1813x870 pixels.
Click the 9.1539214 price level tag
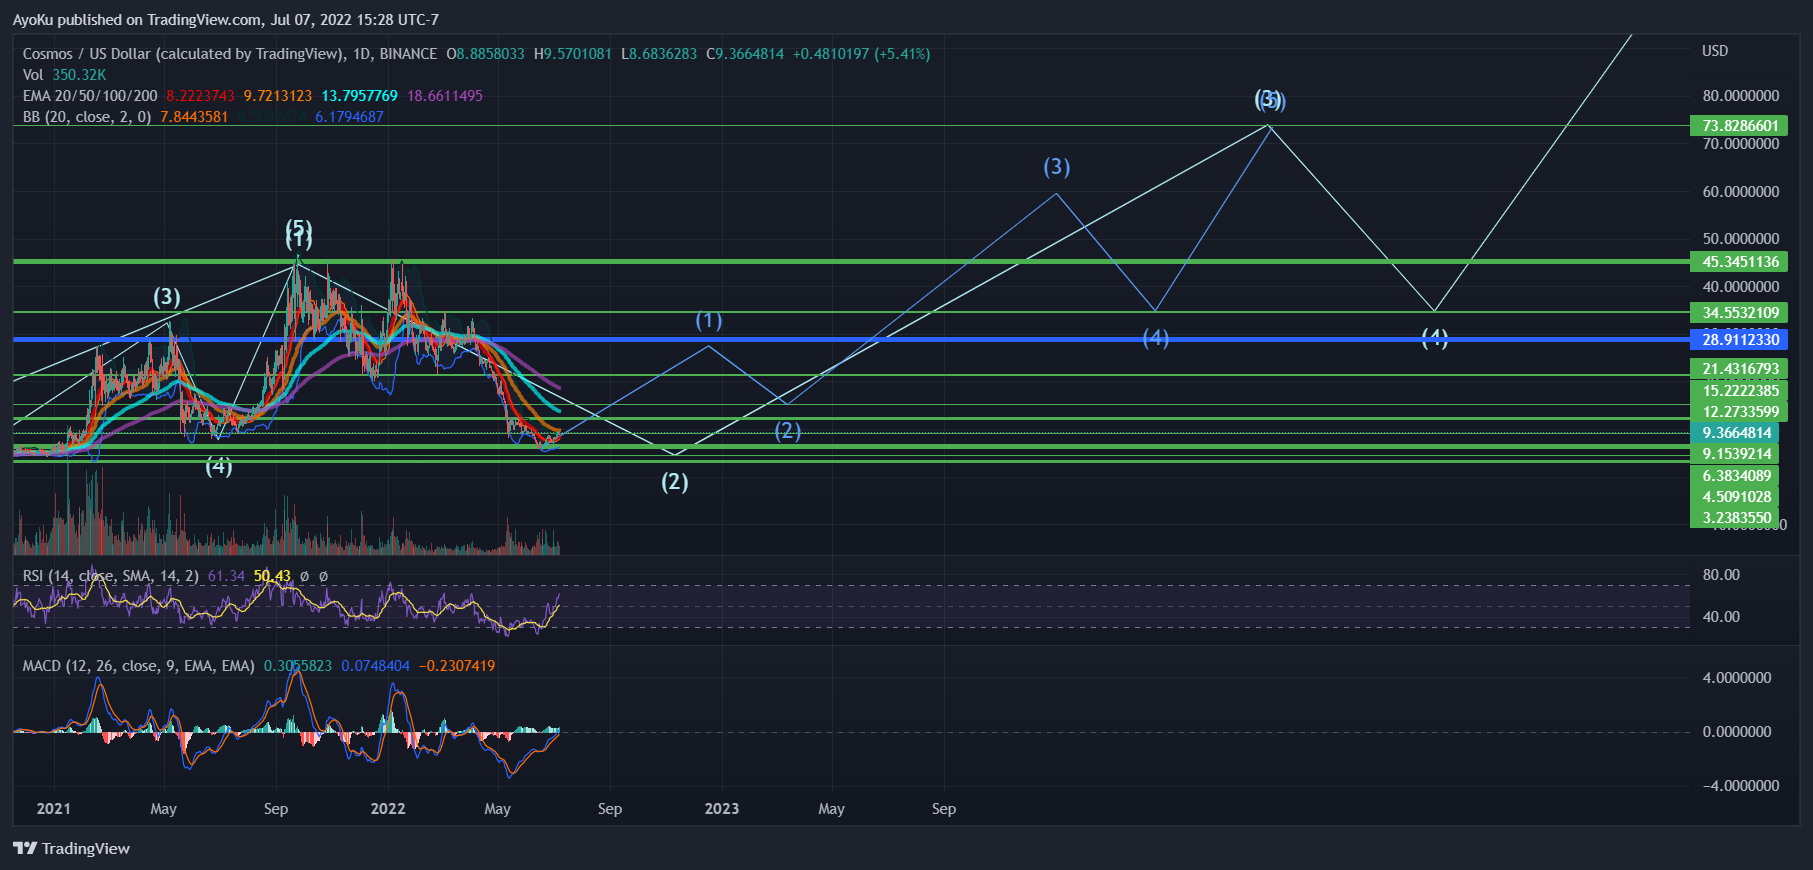[x=1735, y=453]
